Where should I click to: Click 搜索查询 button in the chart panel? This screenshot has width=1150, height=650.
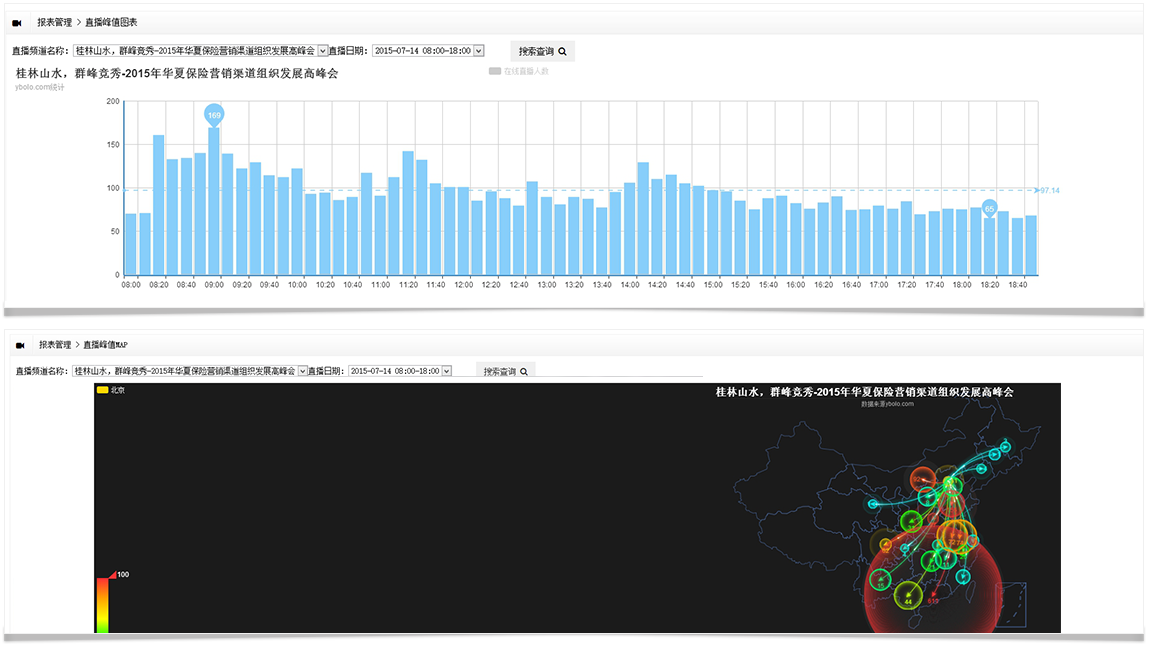[x=543, y=51]
